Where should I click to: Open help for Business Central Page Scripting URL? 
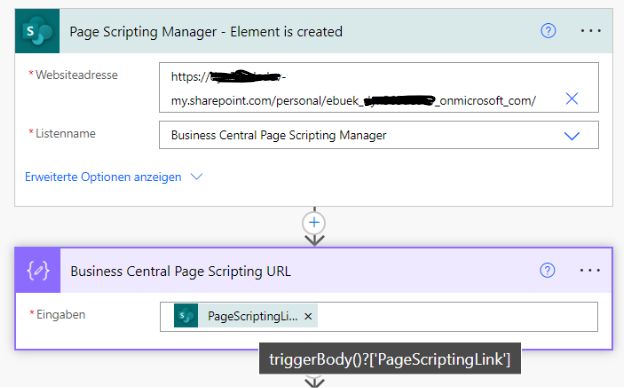coord(547,270)
